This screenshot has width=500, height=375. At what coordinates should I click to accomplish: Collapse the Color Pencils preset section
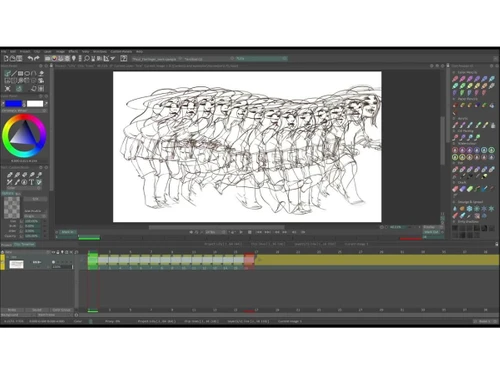point(454,72)
